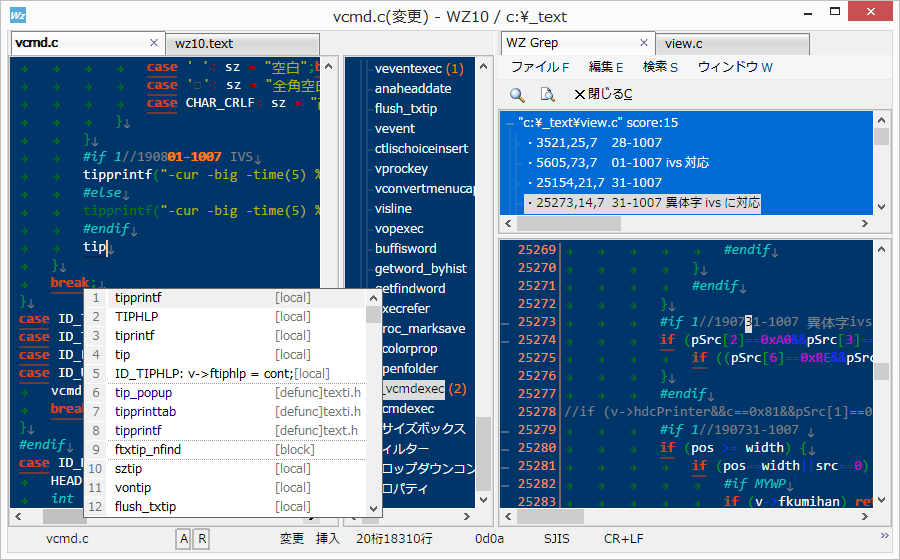
Task: Select _vcmdexec (2) in outline list
Action: 424,389
